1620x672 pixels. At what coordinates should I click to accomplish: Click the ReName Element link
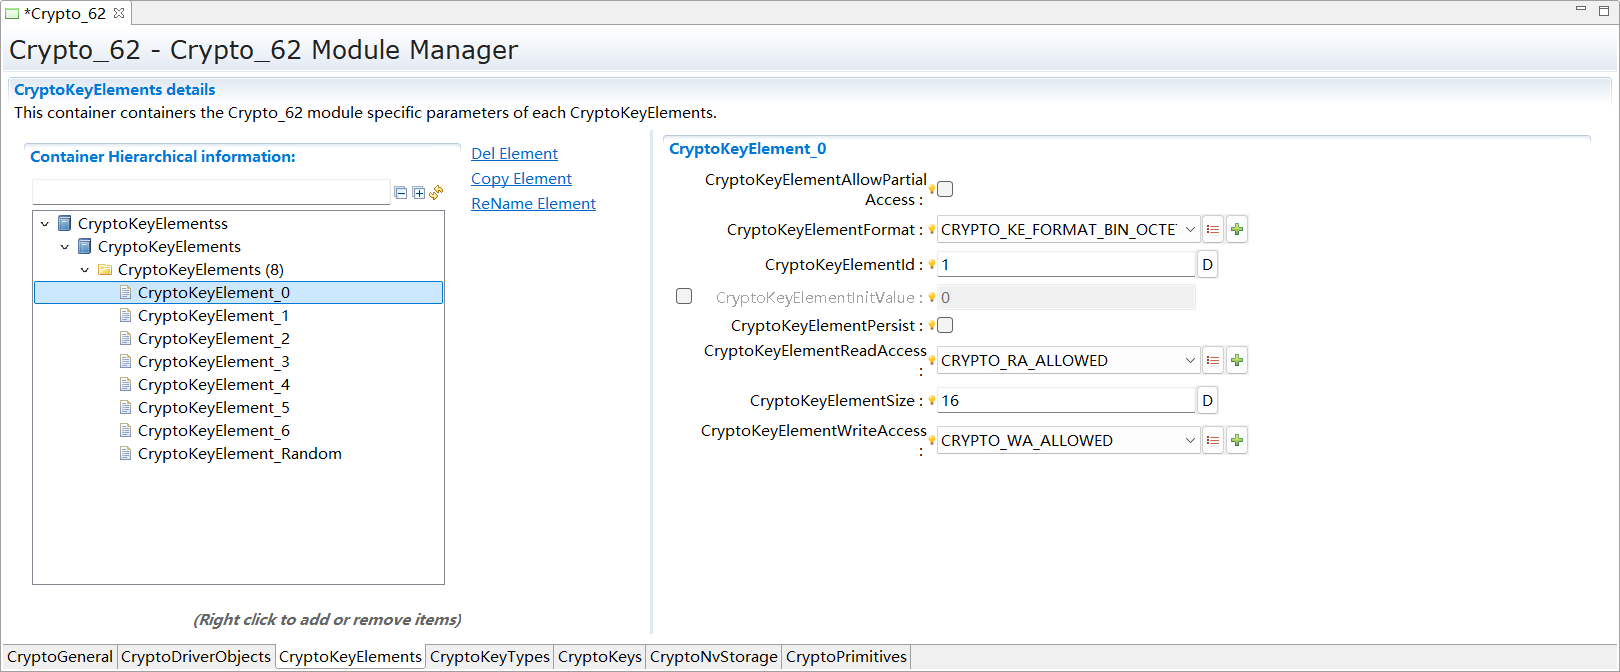(533, 204)
